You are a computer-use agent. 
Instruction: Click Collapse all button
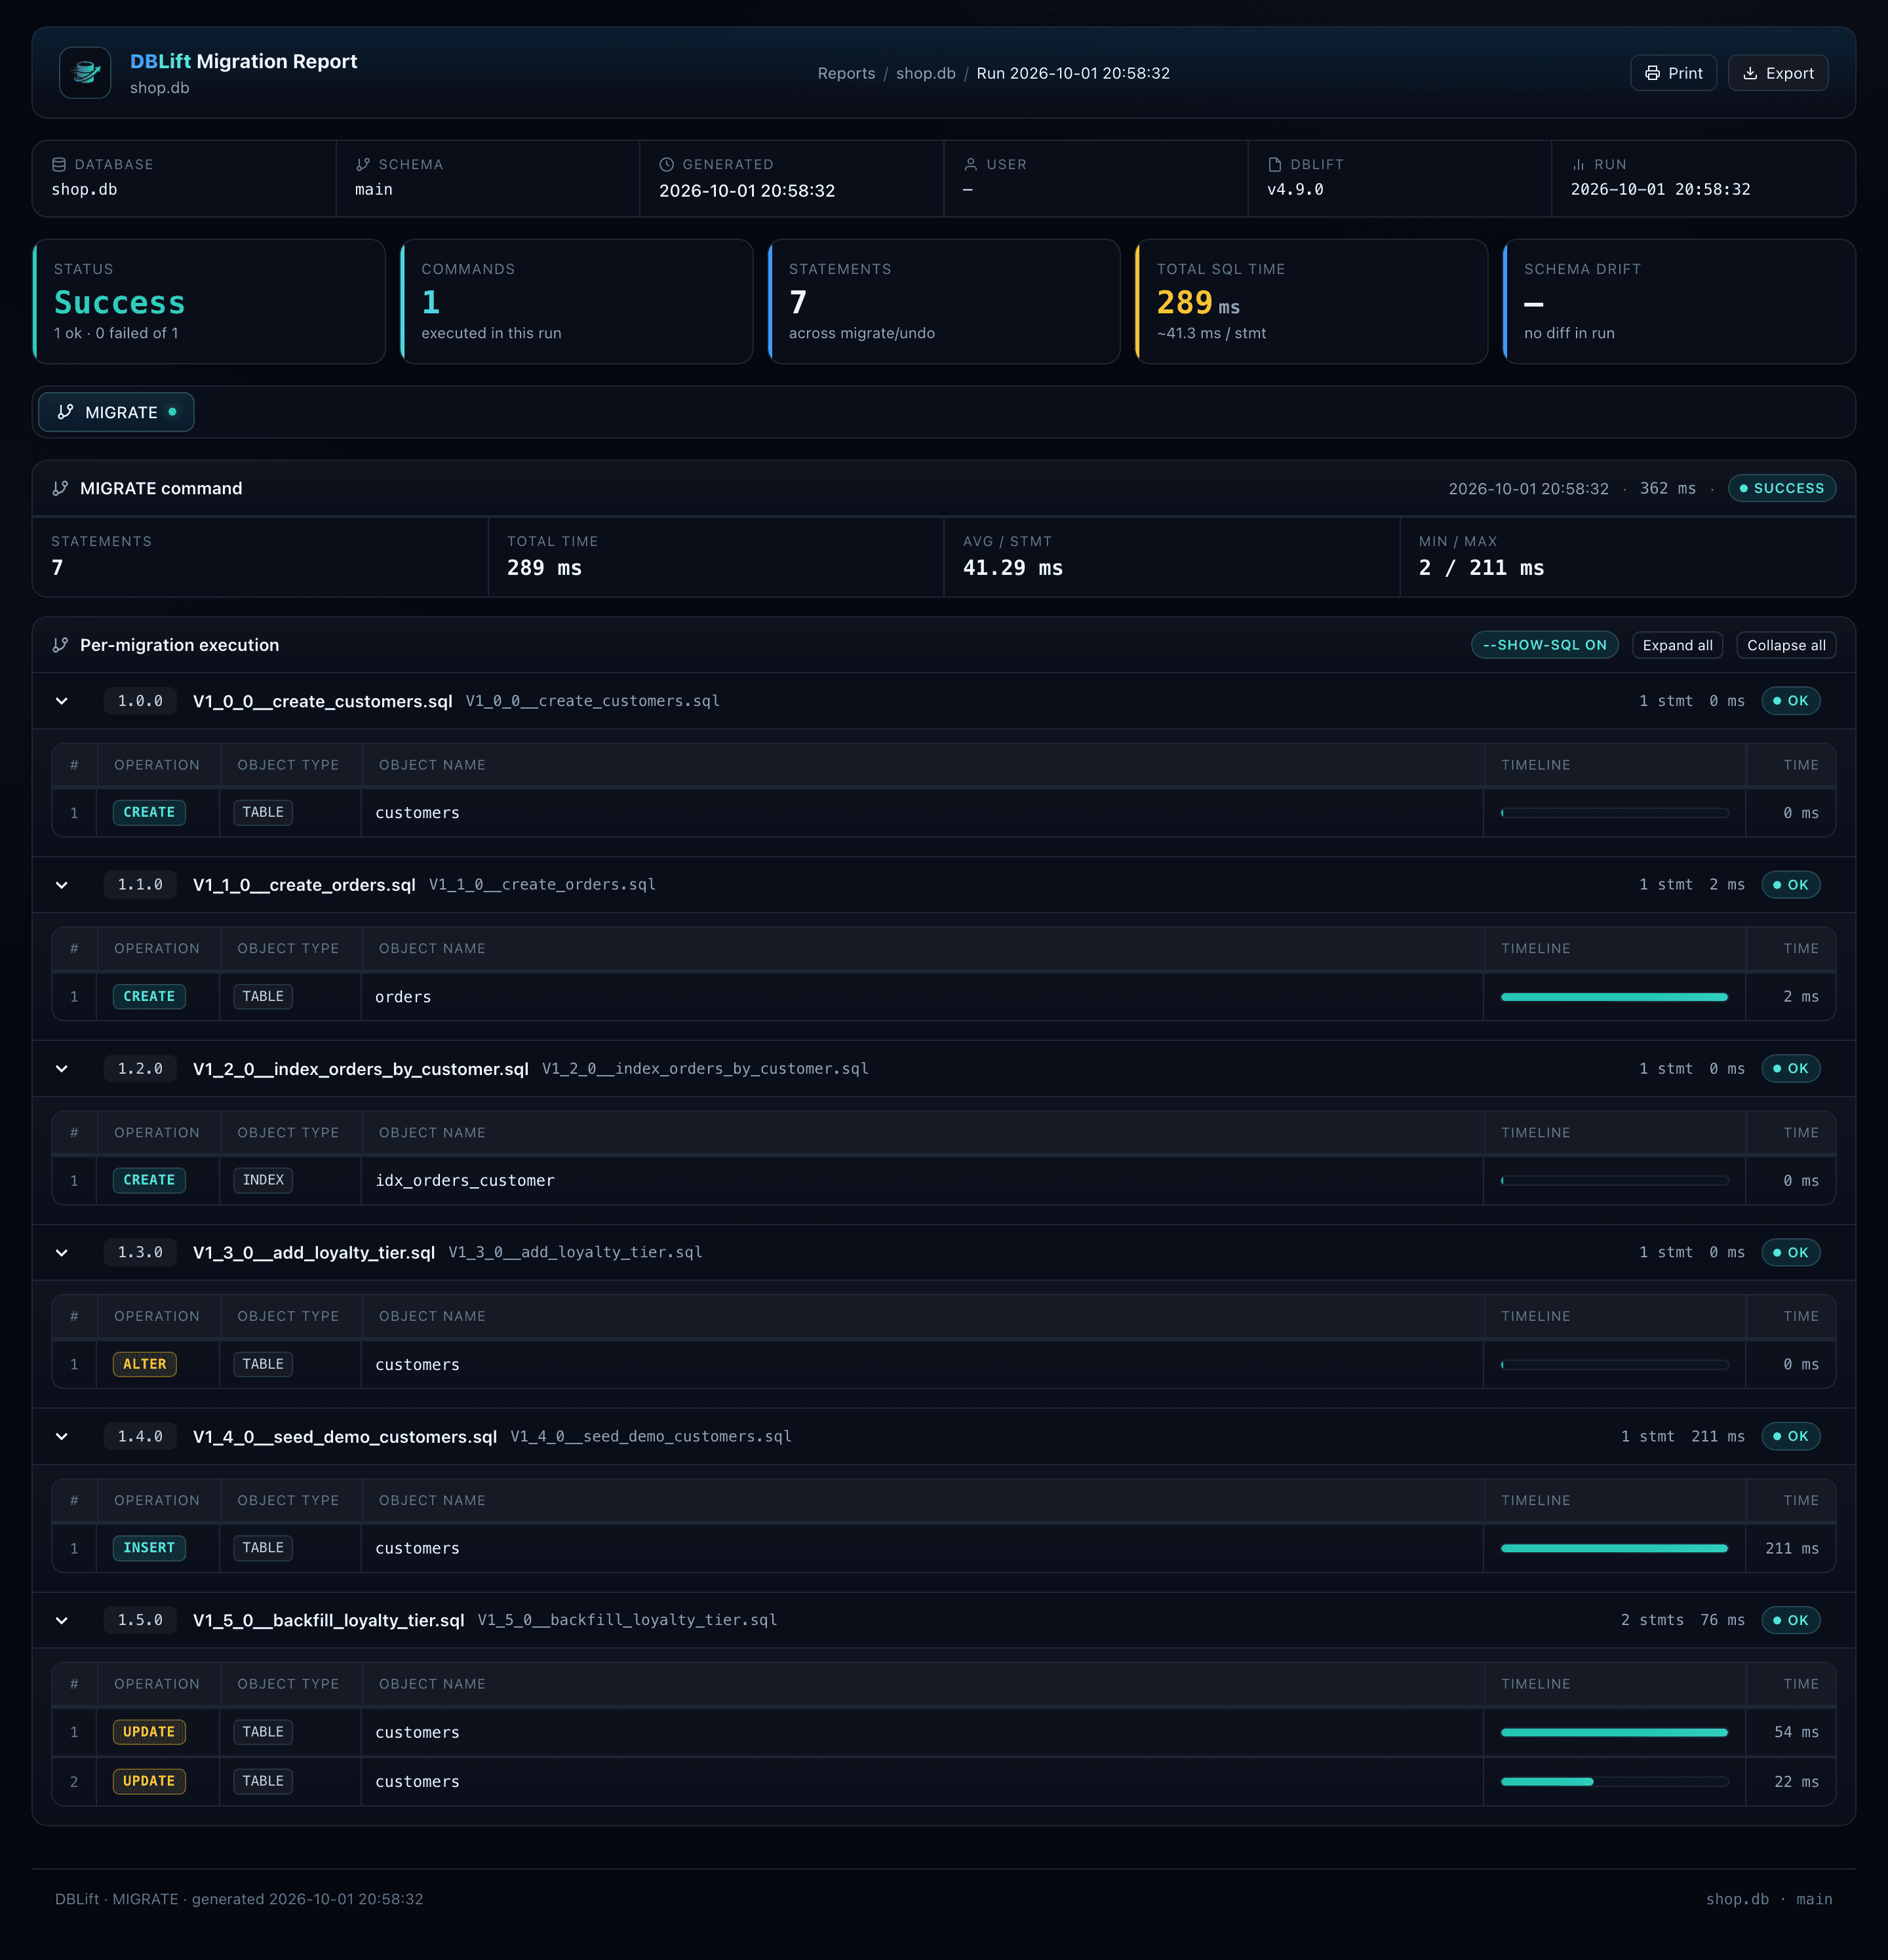pyautogui.click(x=1786, y=645)
